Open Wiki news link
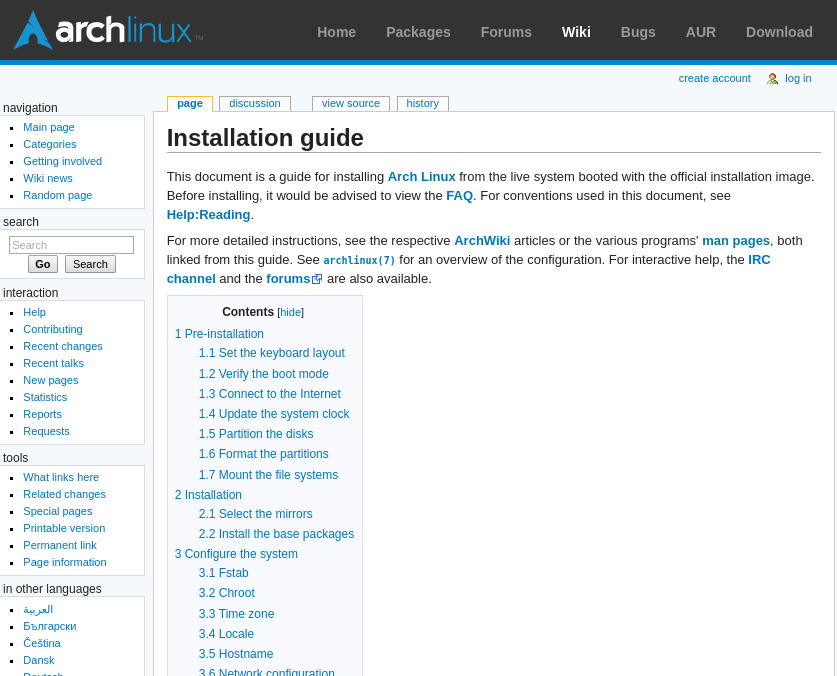This screenshot has width=837, height=676. pos(48,178)
